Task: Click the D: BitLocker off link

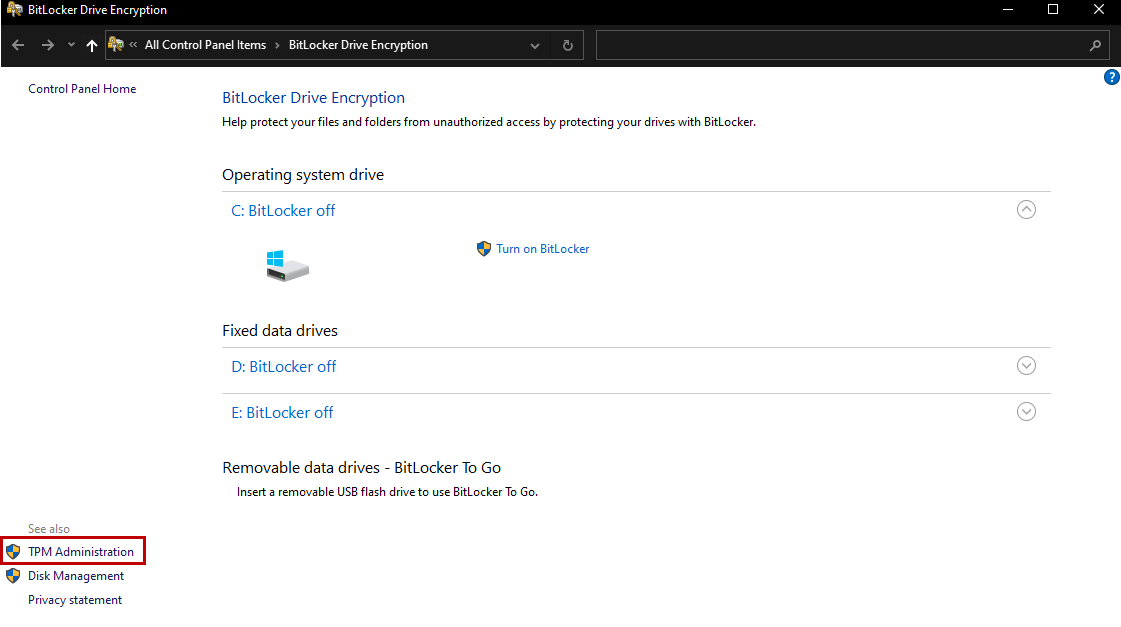Action: pyautogui.click(x=284, y=367)
